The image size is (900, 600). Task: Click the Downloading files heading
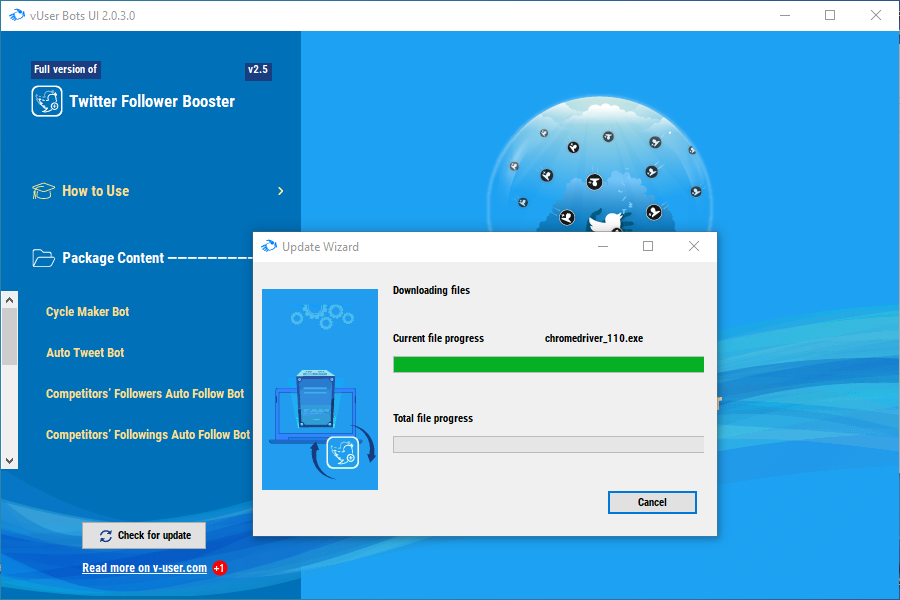click(x=431, y=290)
